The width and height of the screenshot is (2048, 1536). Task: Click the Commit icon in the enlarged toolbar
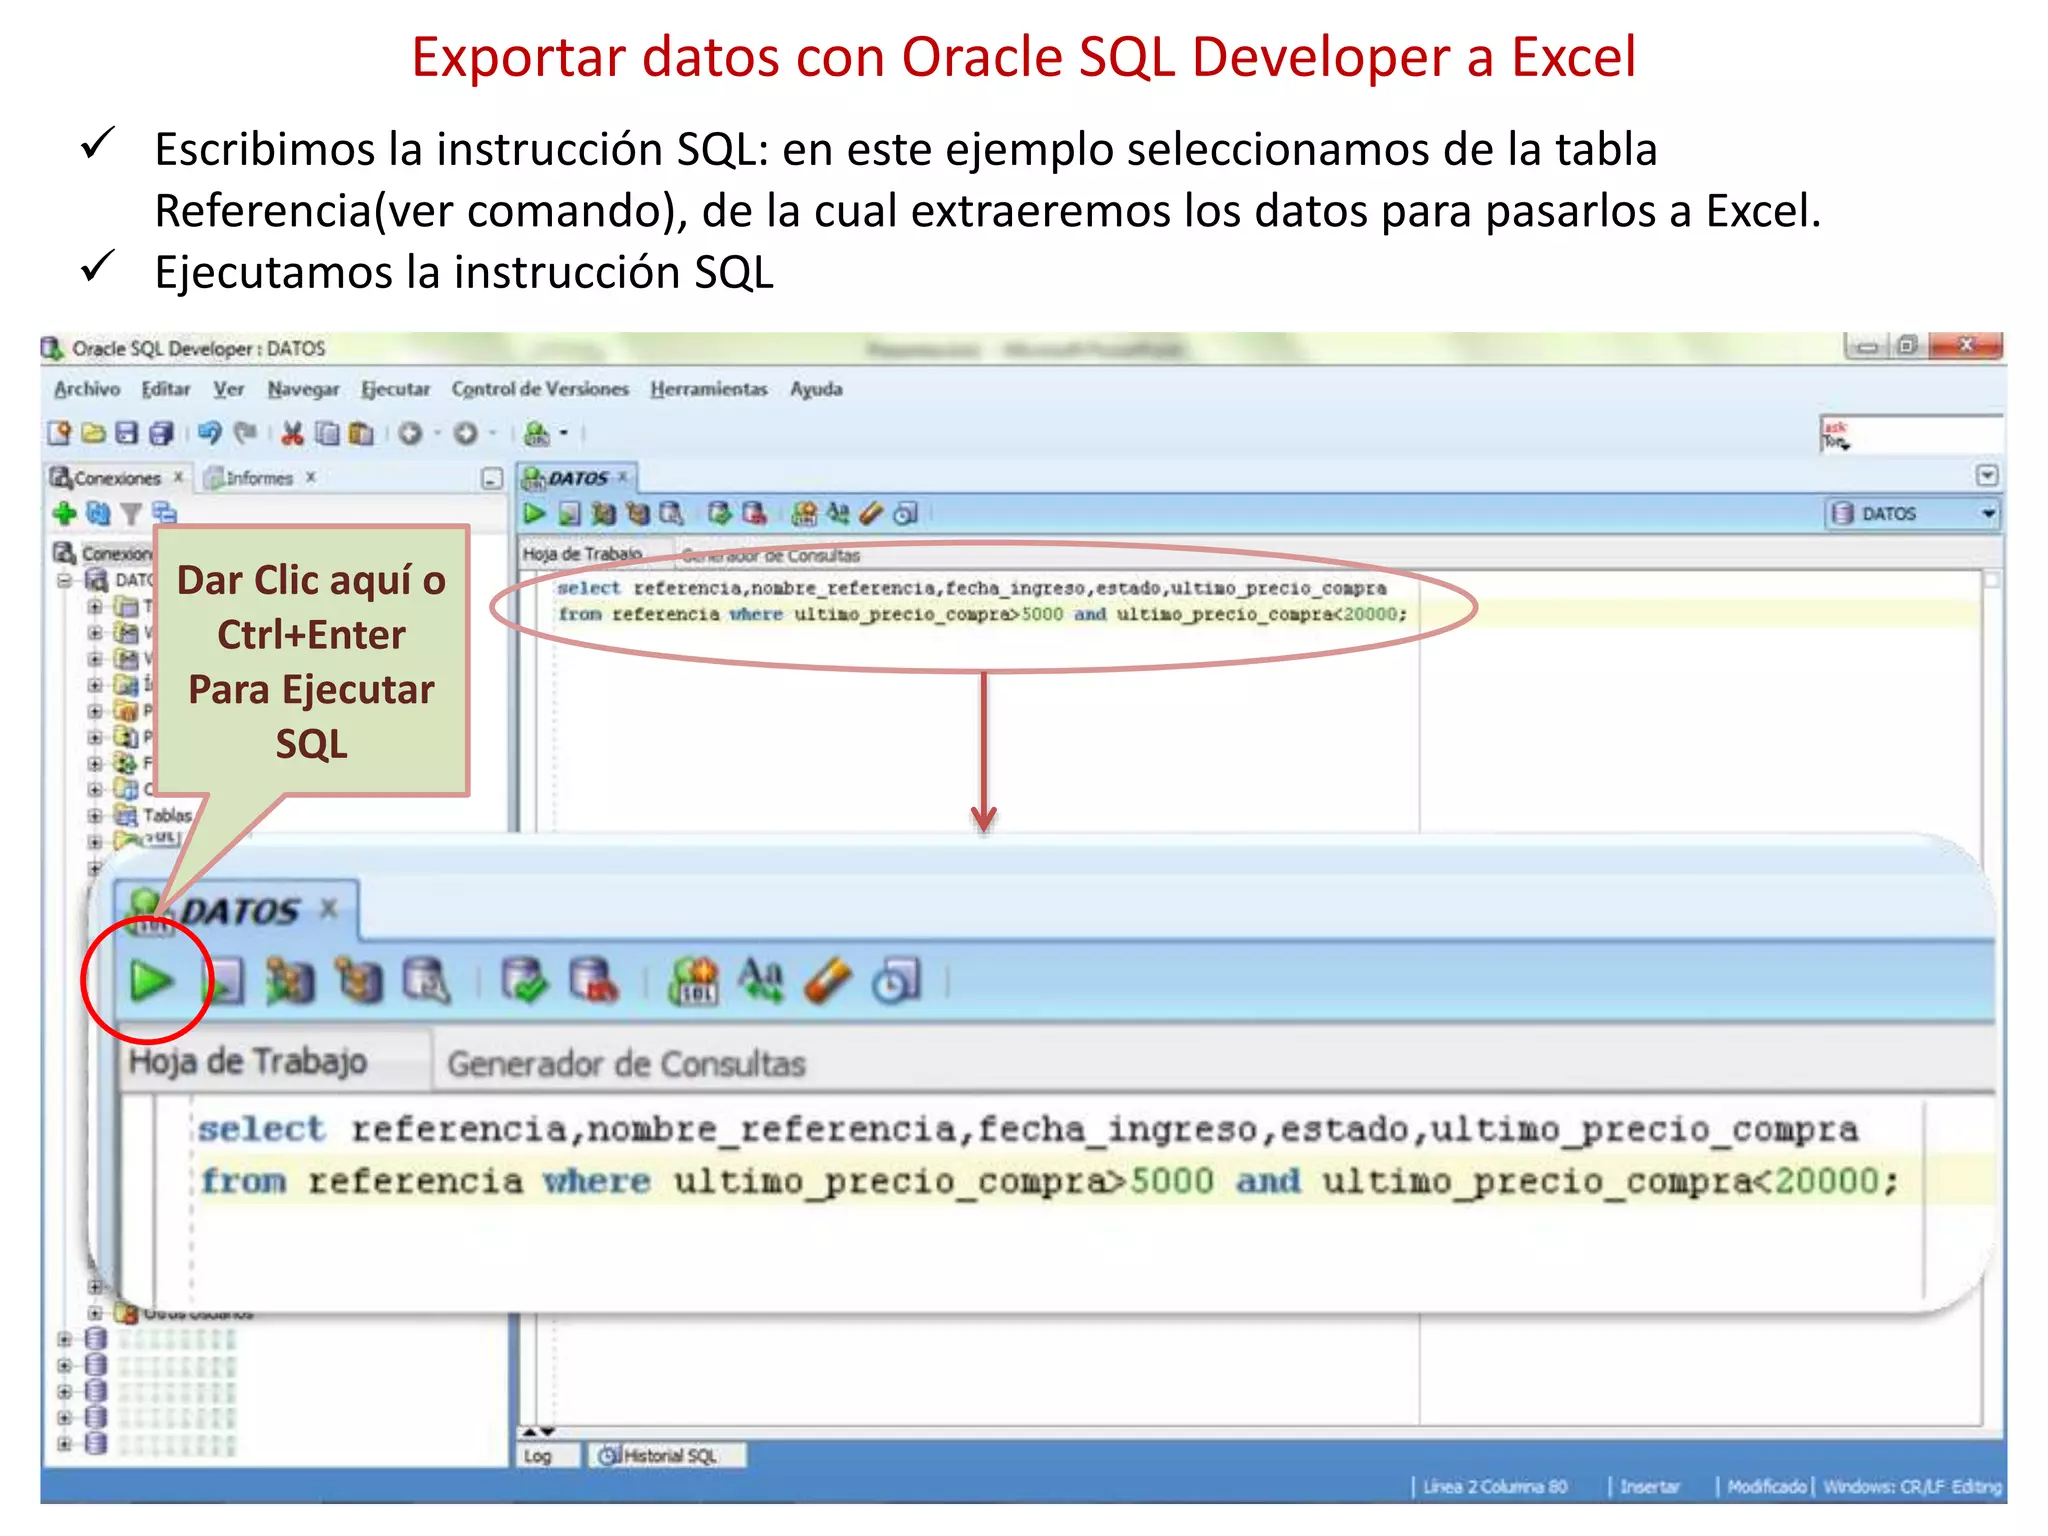(524, 981)
